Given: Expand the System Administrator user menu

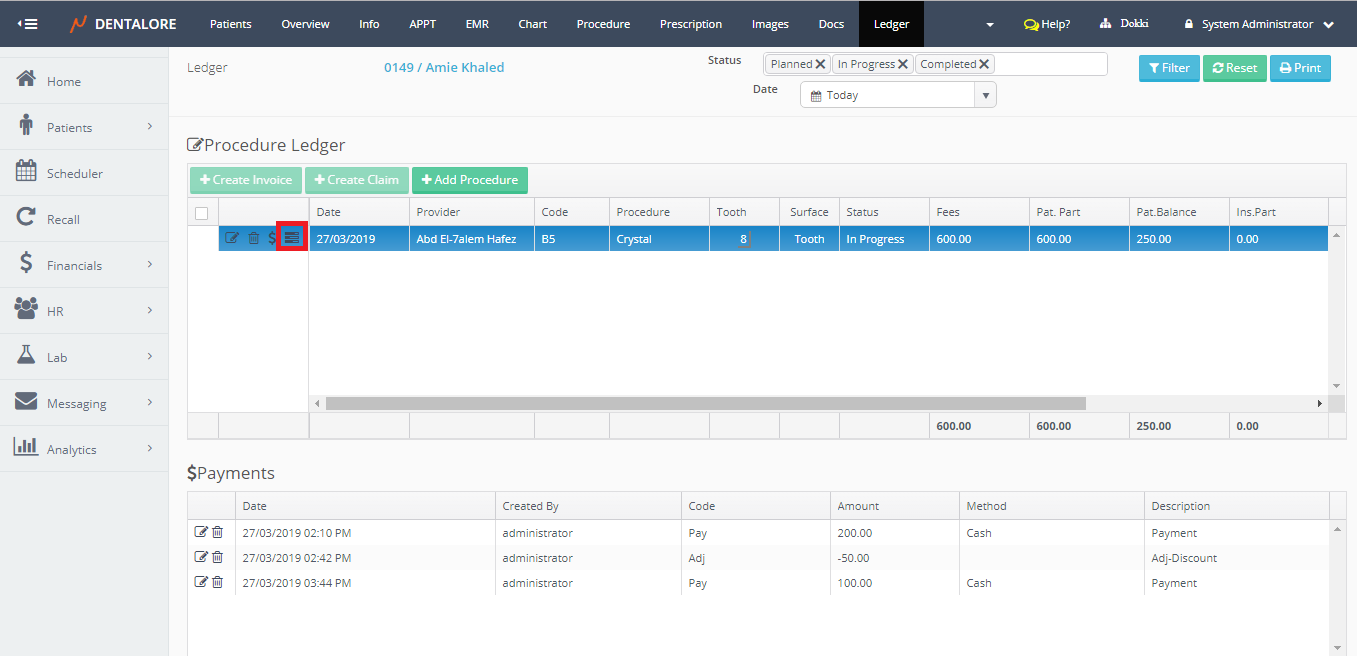Looking at the screenshot, I should click(1258, 24).
